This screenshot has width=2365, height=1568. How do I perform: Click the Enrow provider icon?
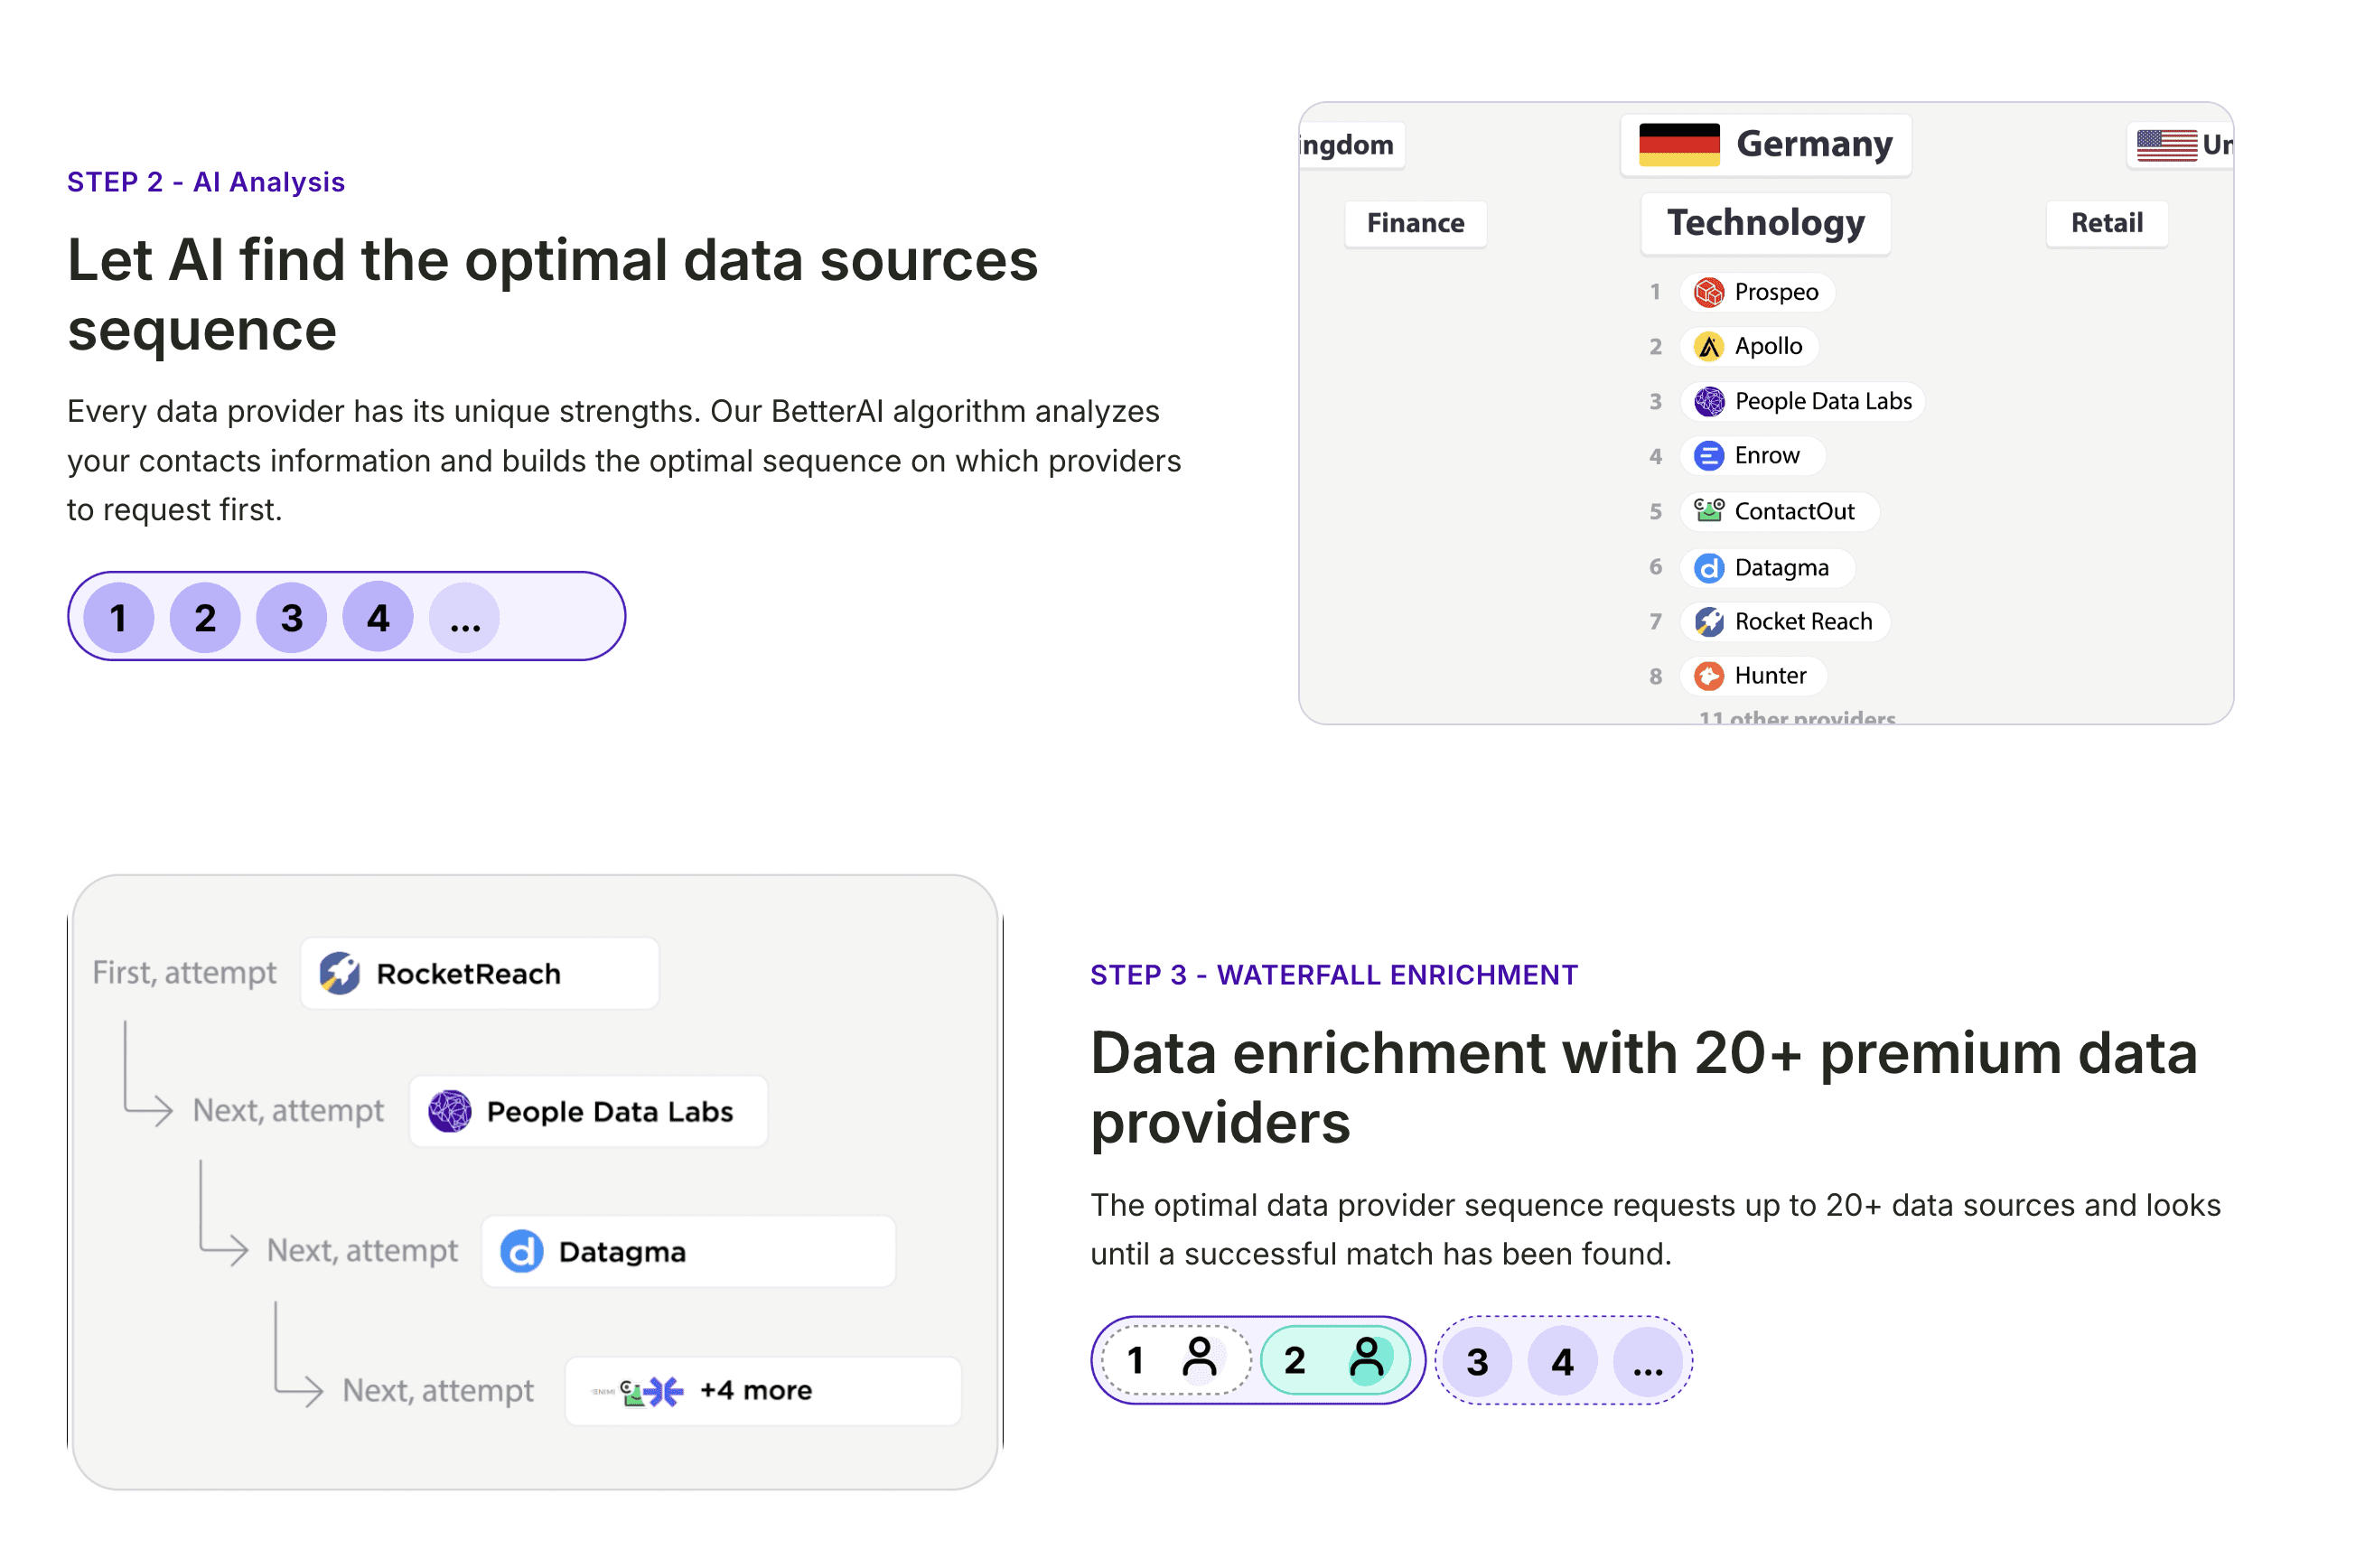1708,456
